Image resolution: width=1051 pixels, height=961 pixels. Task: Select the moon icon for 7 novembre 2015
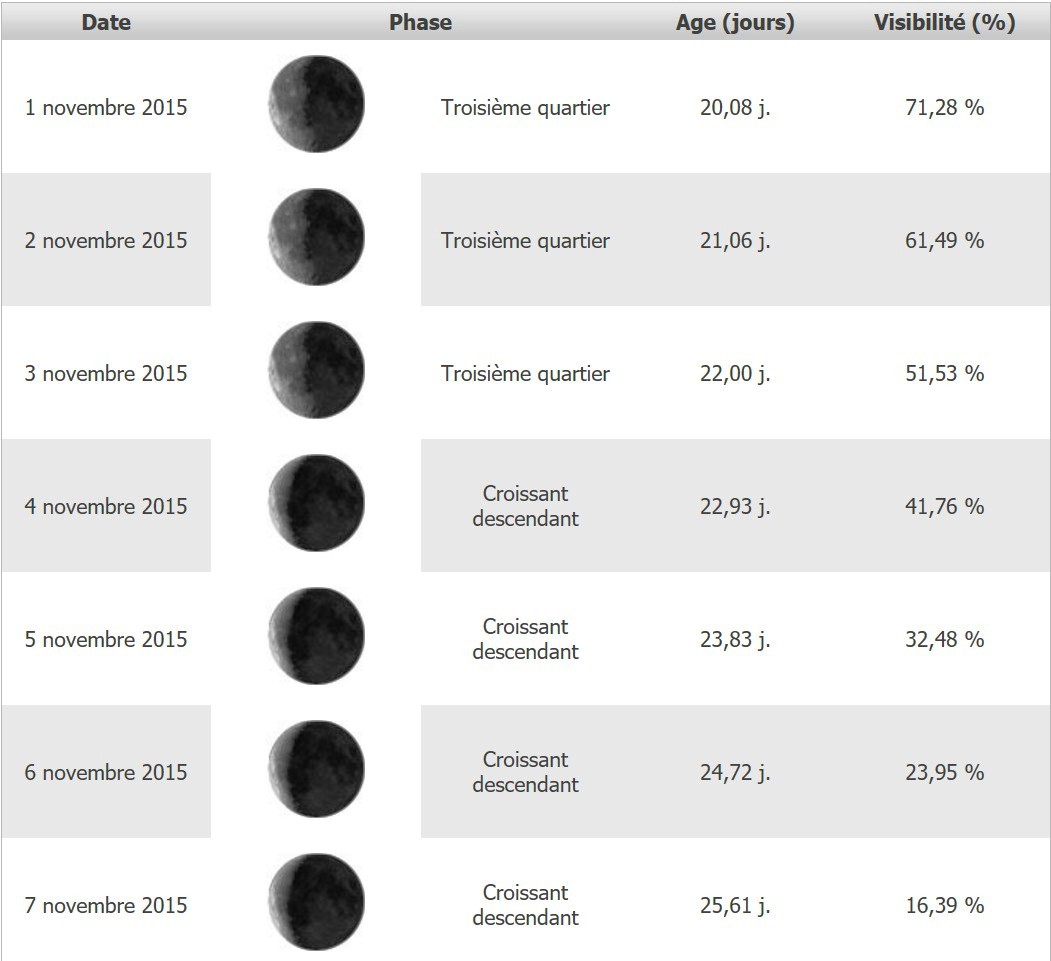point(316,903)
